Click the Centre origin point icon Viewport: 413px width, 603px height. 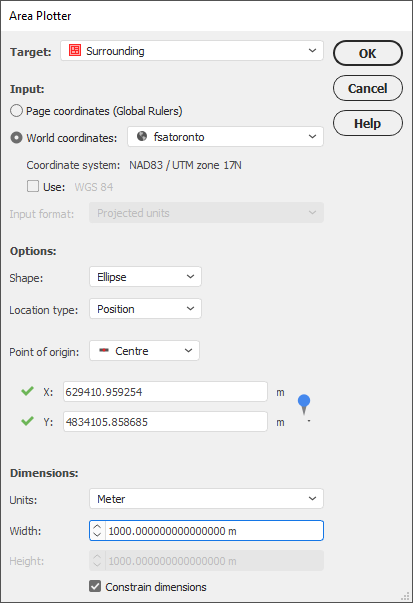[104, 350]
